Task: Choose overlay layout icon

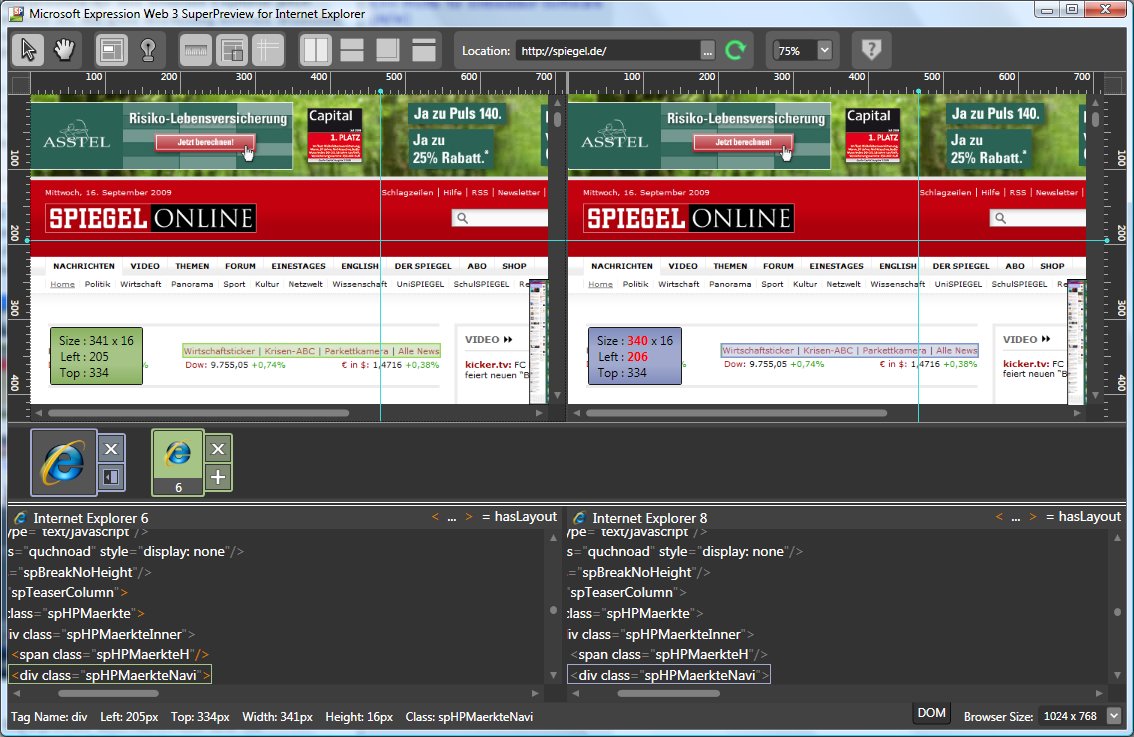Action: (x=388, y=50)
